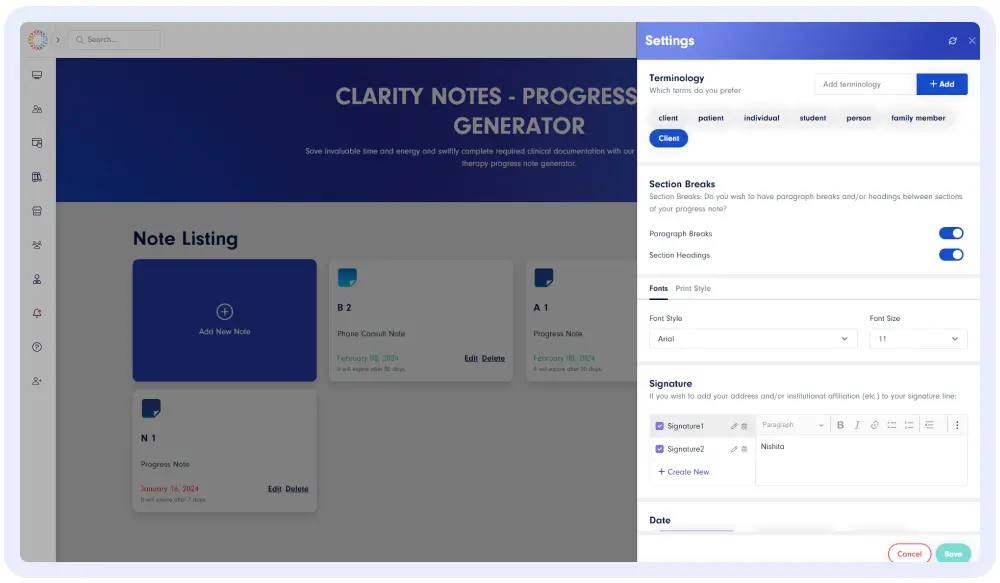
Task: Uncheck the Signature1 checkbox
Action: 659,426
